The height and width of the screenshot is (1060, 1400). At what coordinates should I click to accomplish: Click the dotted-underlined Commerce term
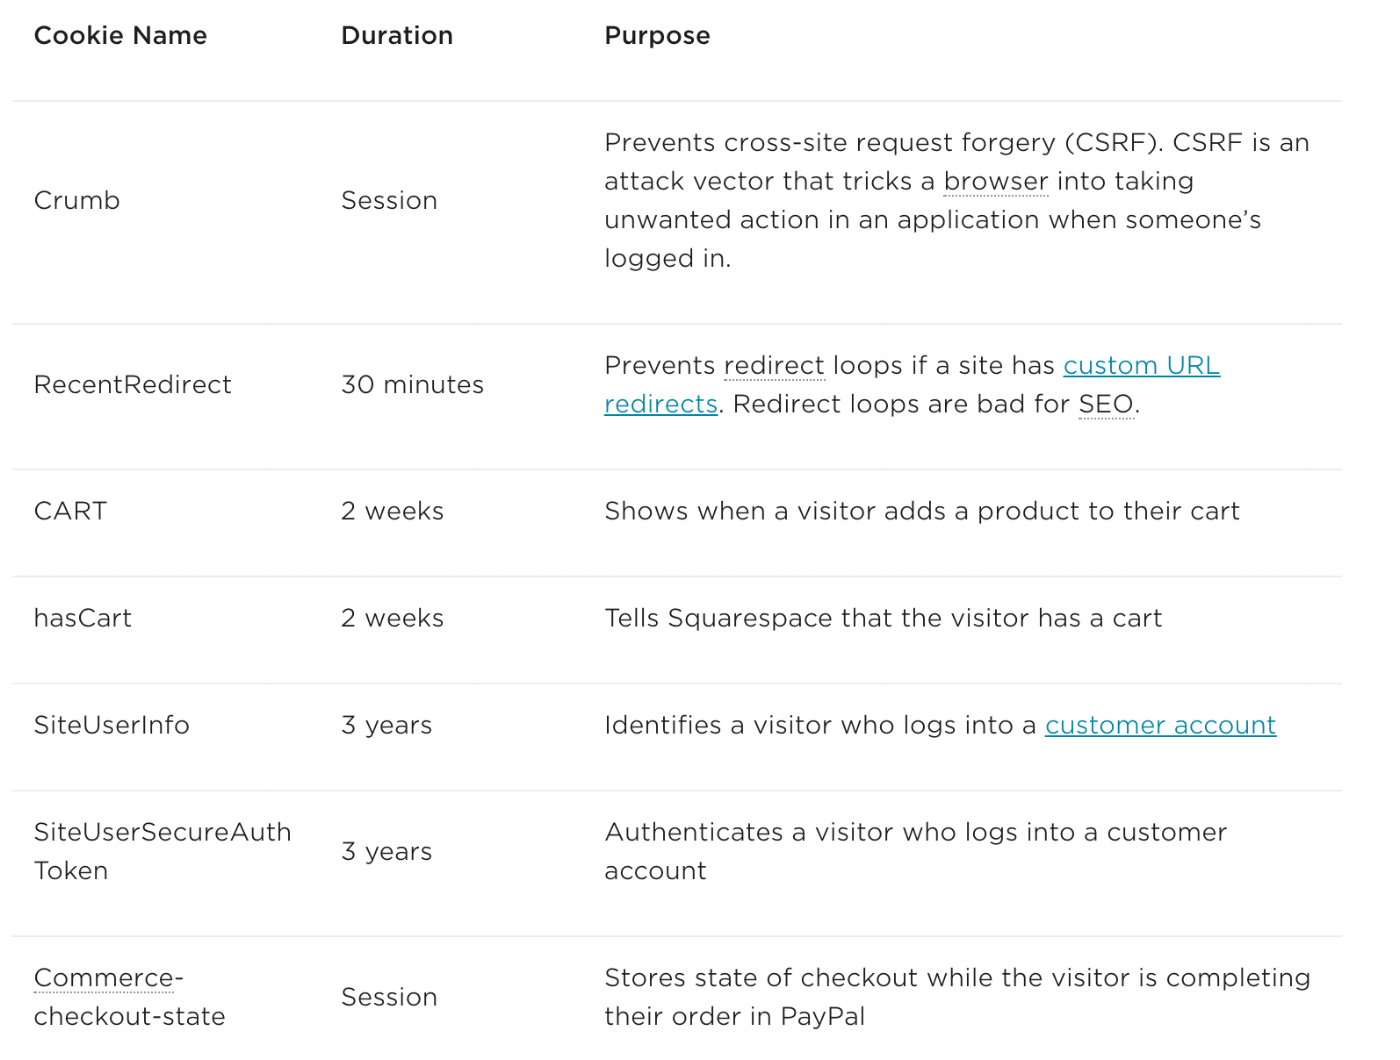click(x=104, y=978)
